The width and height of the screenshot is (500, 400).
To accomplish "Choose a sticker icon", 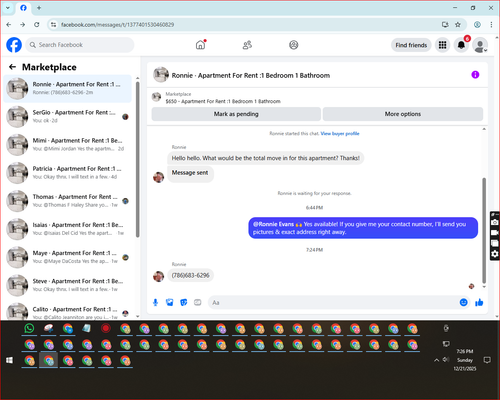I will (184, 302).
